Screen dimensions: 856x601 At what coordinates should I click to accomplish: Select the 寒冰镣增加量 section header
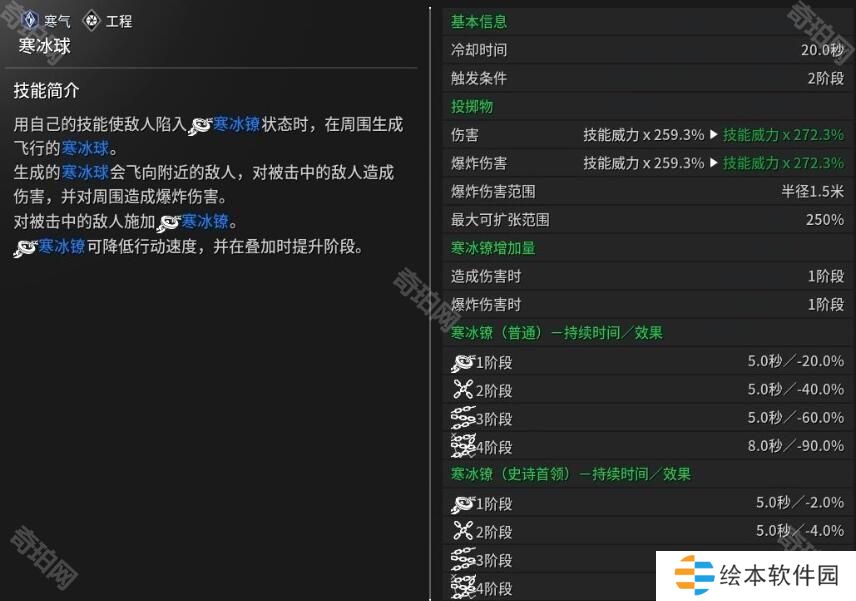493,248
